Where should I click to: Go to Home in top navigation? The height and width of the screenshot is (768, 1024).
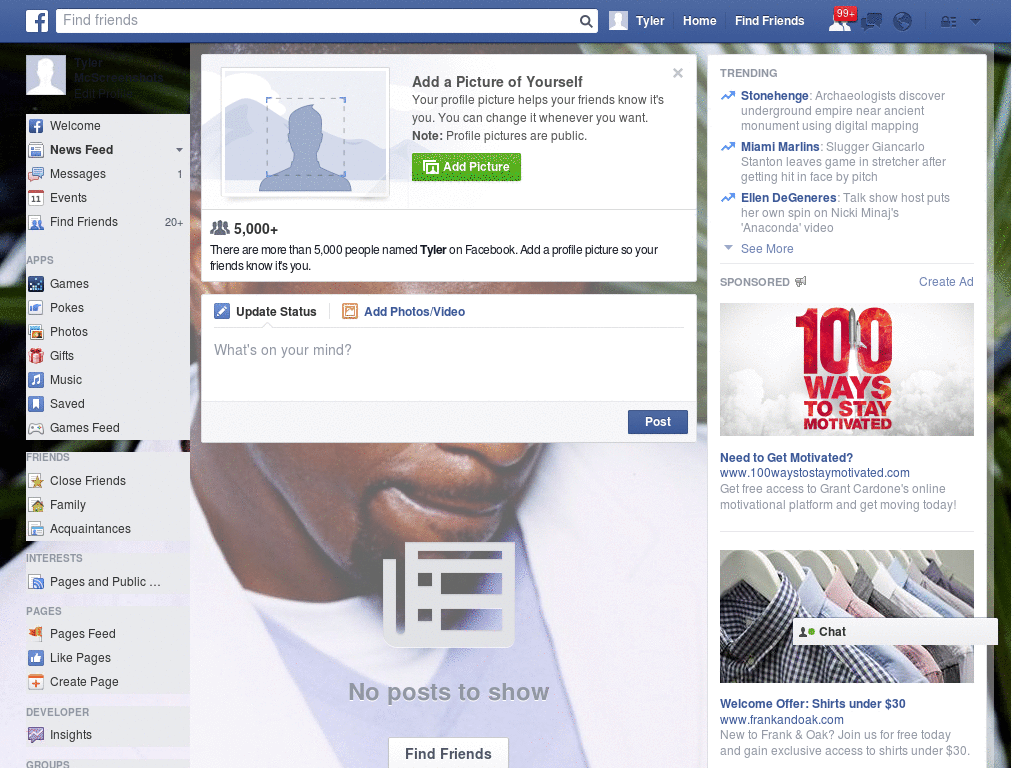[x=699, y=21]
